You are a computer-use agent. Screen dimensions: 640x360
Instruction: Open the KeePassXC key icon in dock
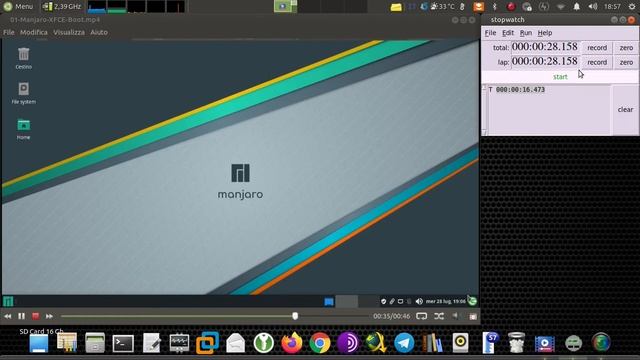point(263,343)
